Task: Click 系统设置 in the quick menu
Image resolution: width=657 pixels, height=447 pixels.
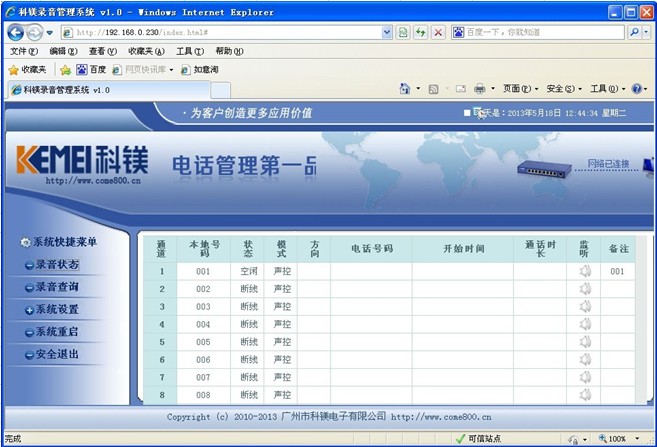Action: [x=56, y=310]
